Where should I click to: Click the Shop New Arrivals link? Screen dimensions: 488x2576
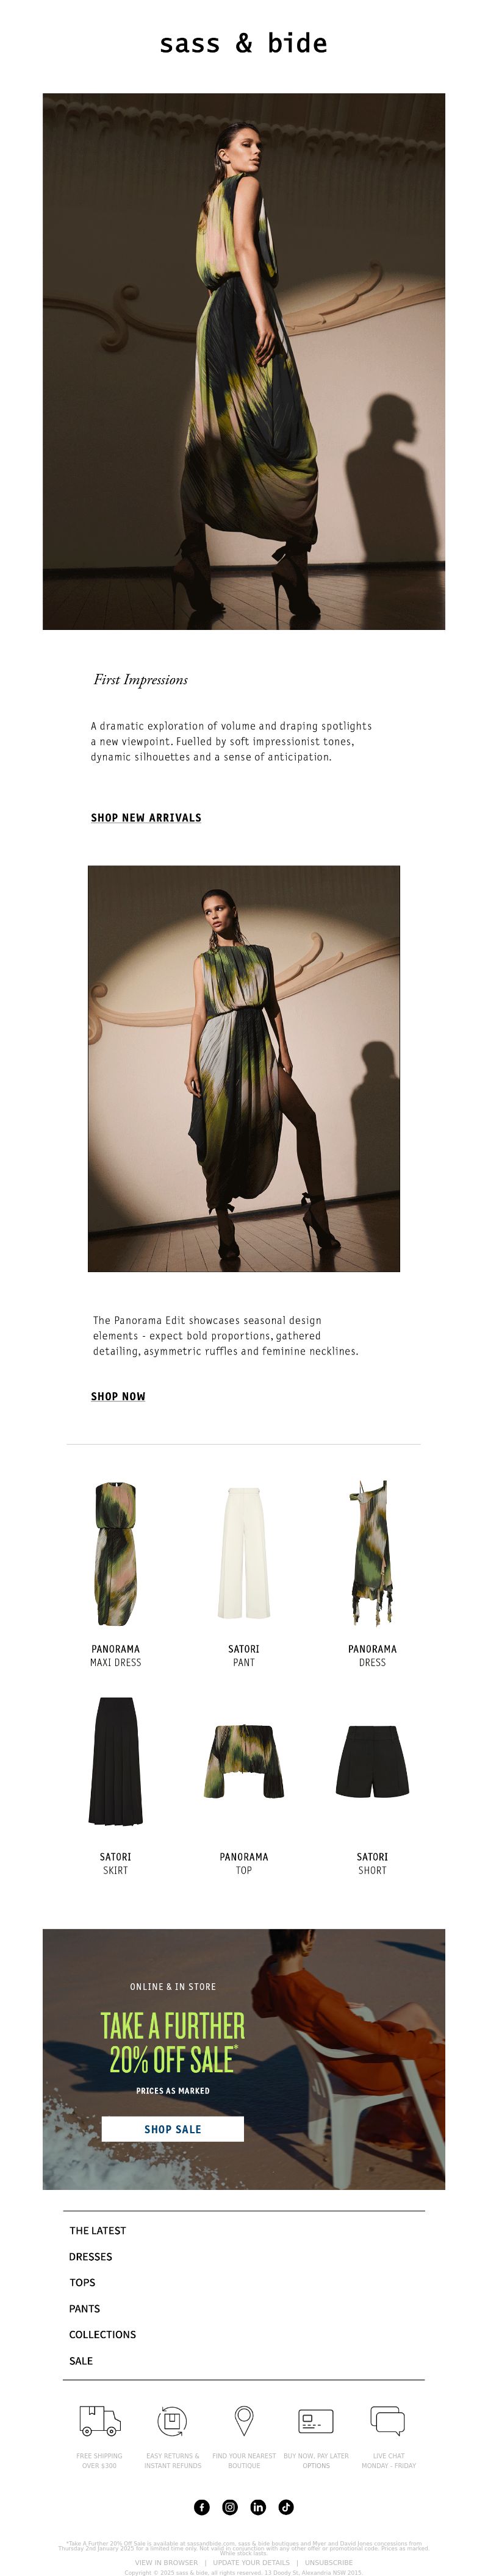coord(146,817)
